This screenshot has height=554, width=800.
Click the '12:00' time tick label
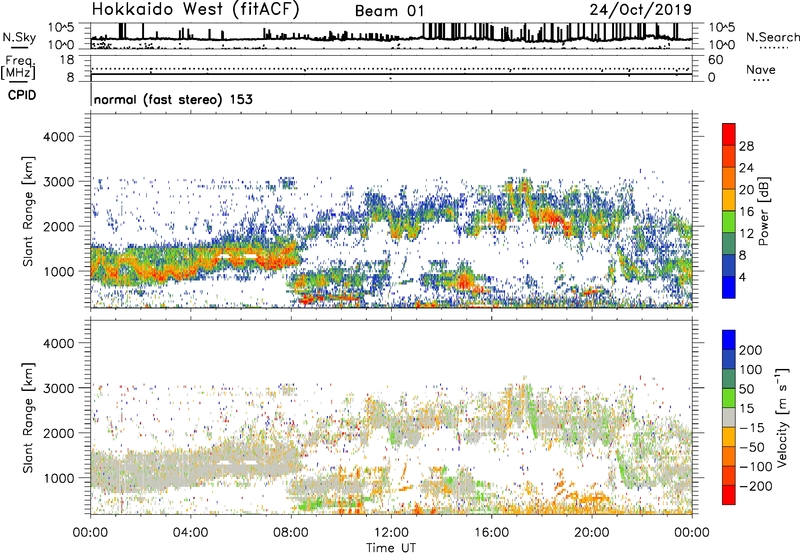point(391,533)
